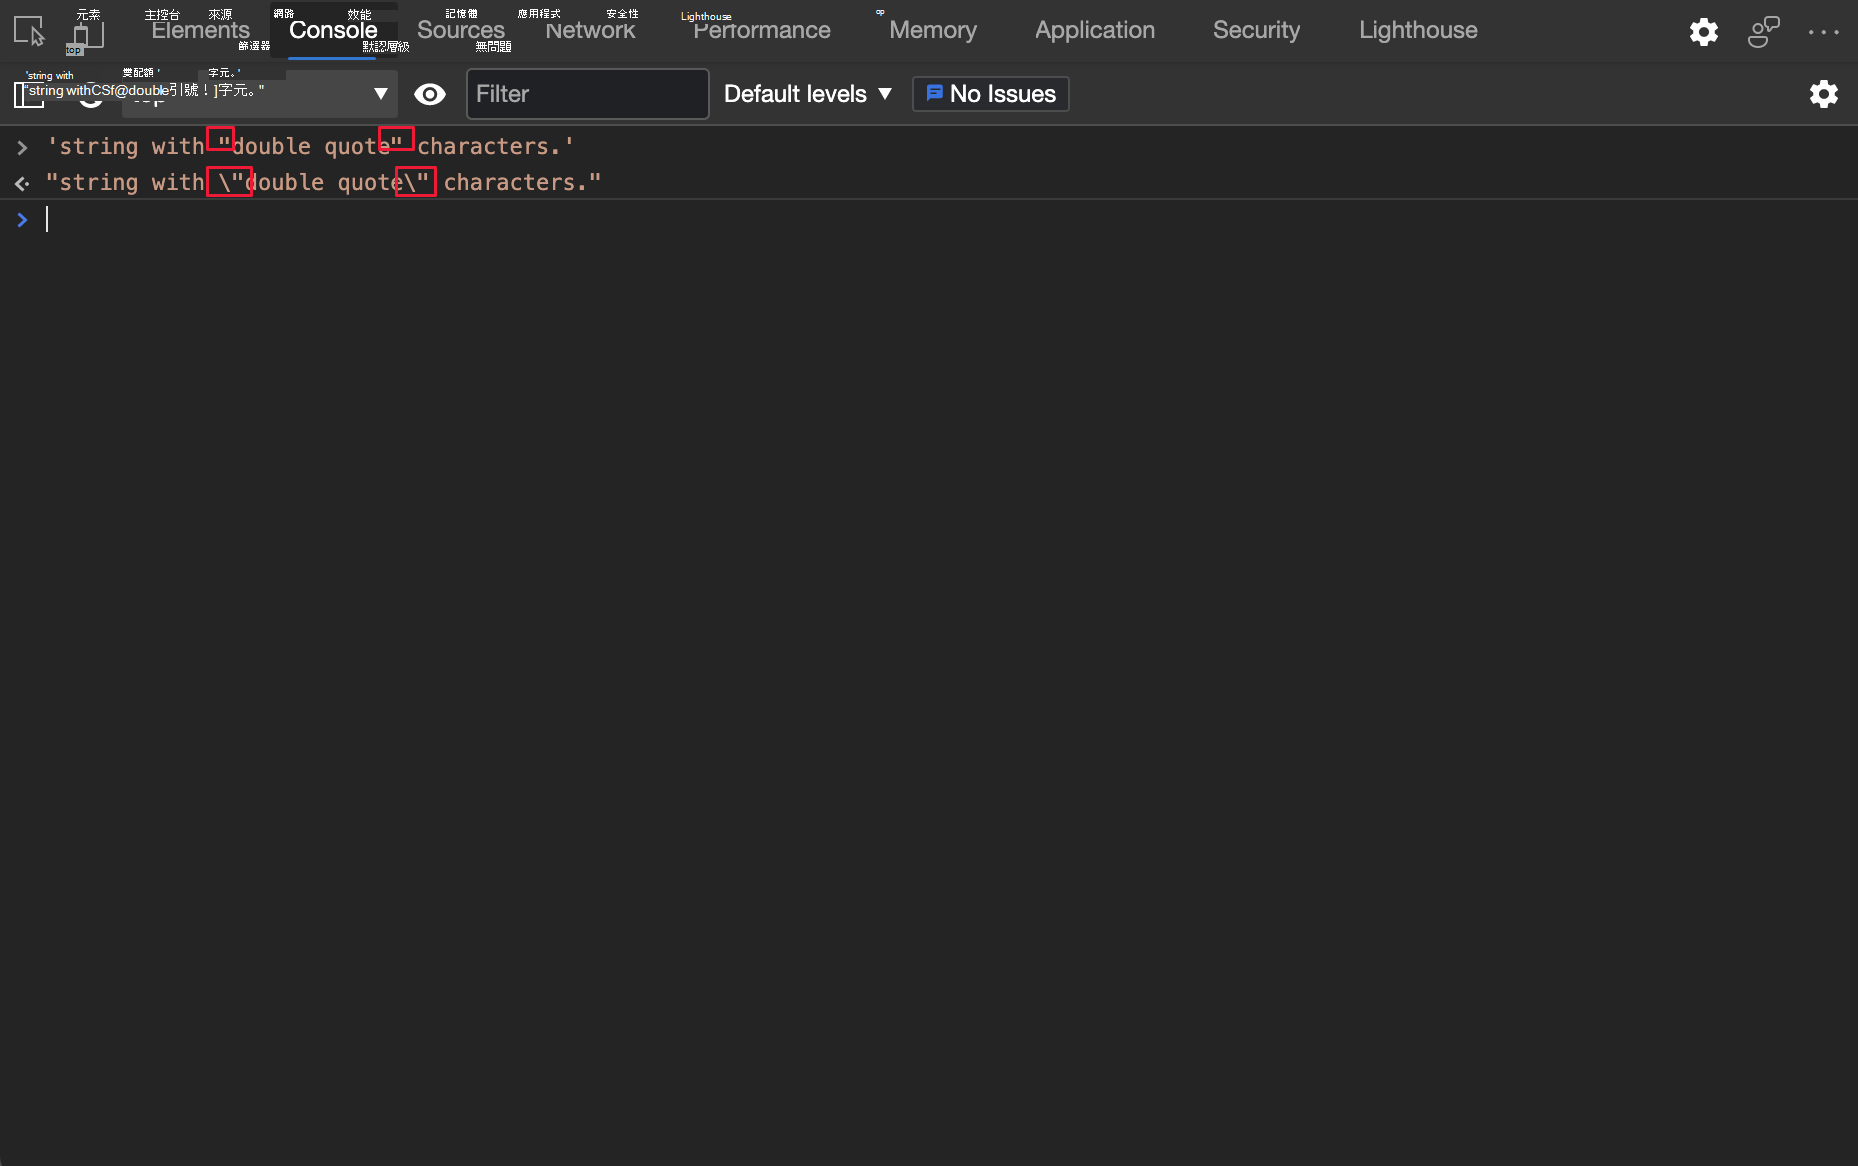Expand the logged string result chevron
This screenshot has width=1858, height=1166.
pos(22,146)
